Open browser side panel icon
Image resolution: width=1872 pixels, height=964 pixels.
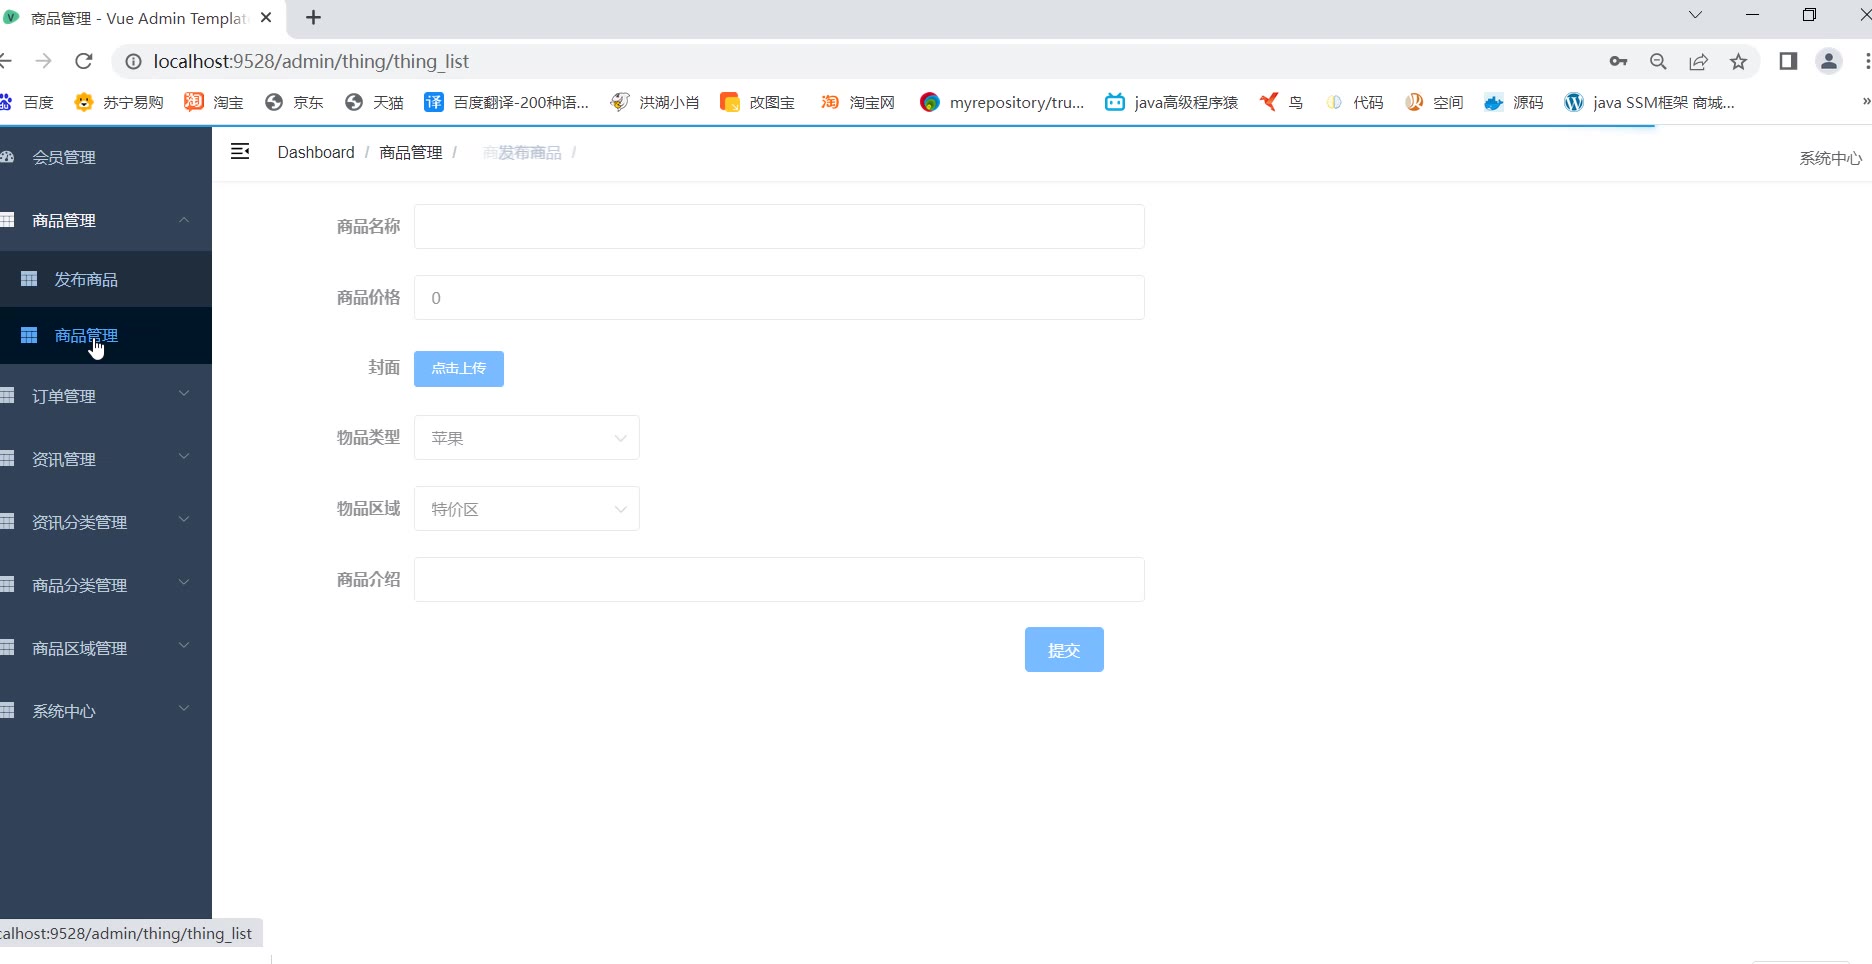(1788, 61)
